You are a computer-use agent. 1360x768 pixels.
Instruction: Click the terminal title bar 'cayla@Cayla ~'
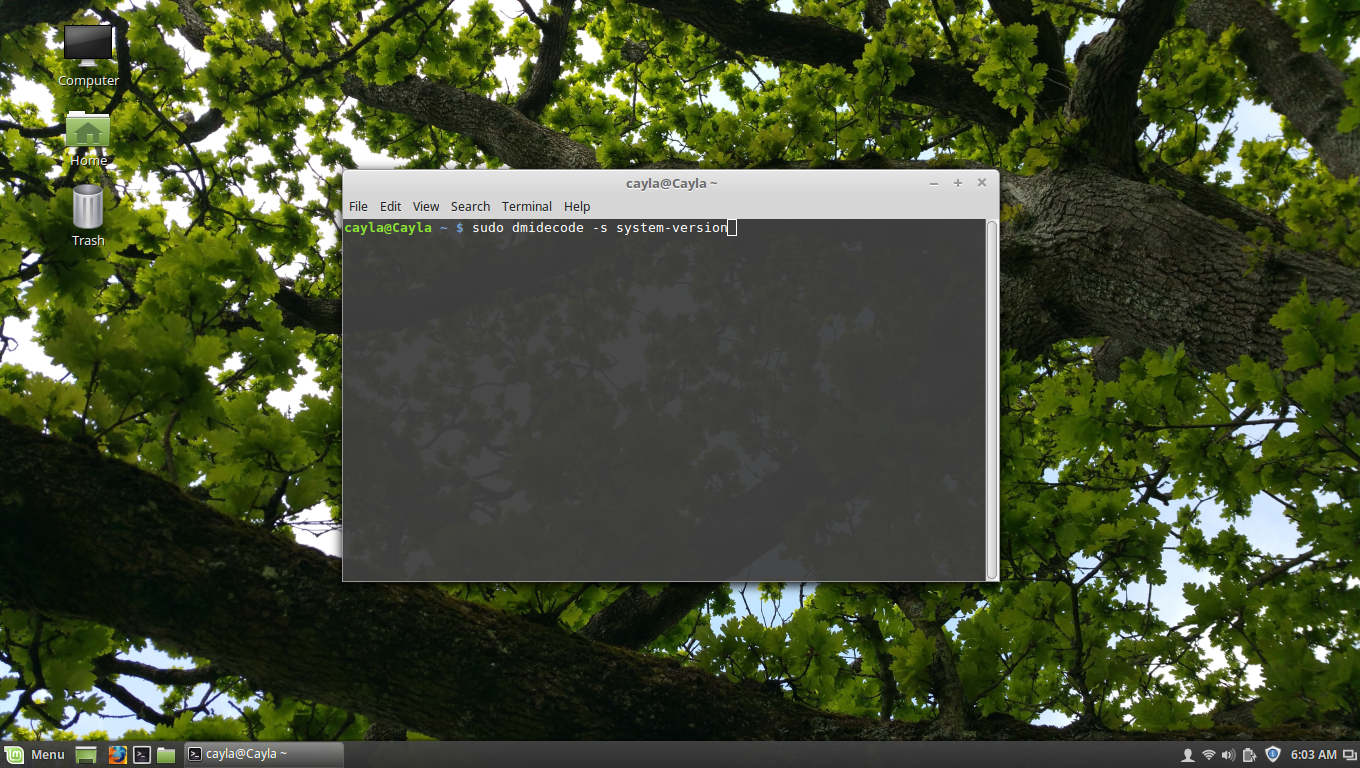(x=672, y=183)
